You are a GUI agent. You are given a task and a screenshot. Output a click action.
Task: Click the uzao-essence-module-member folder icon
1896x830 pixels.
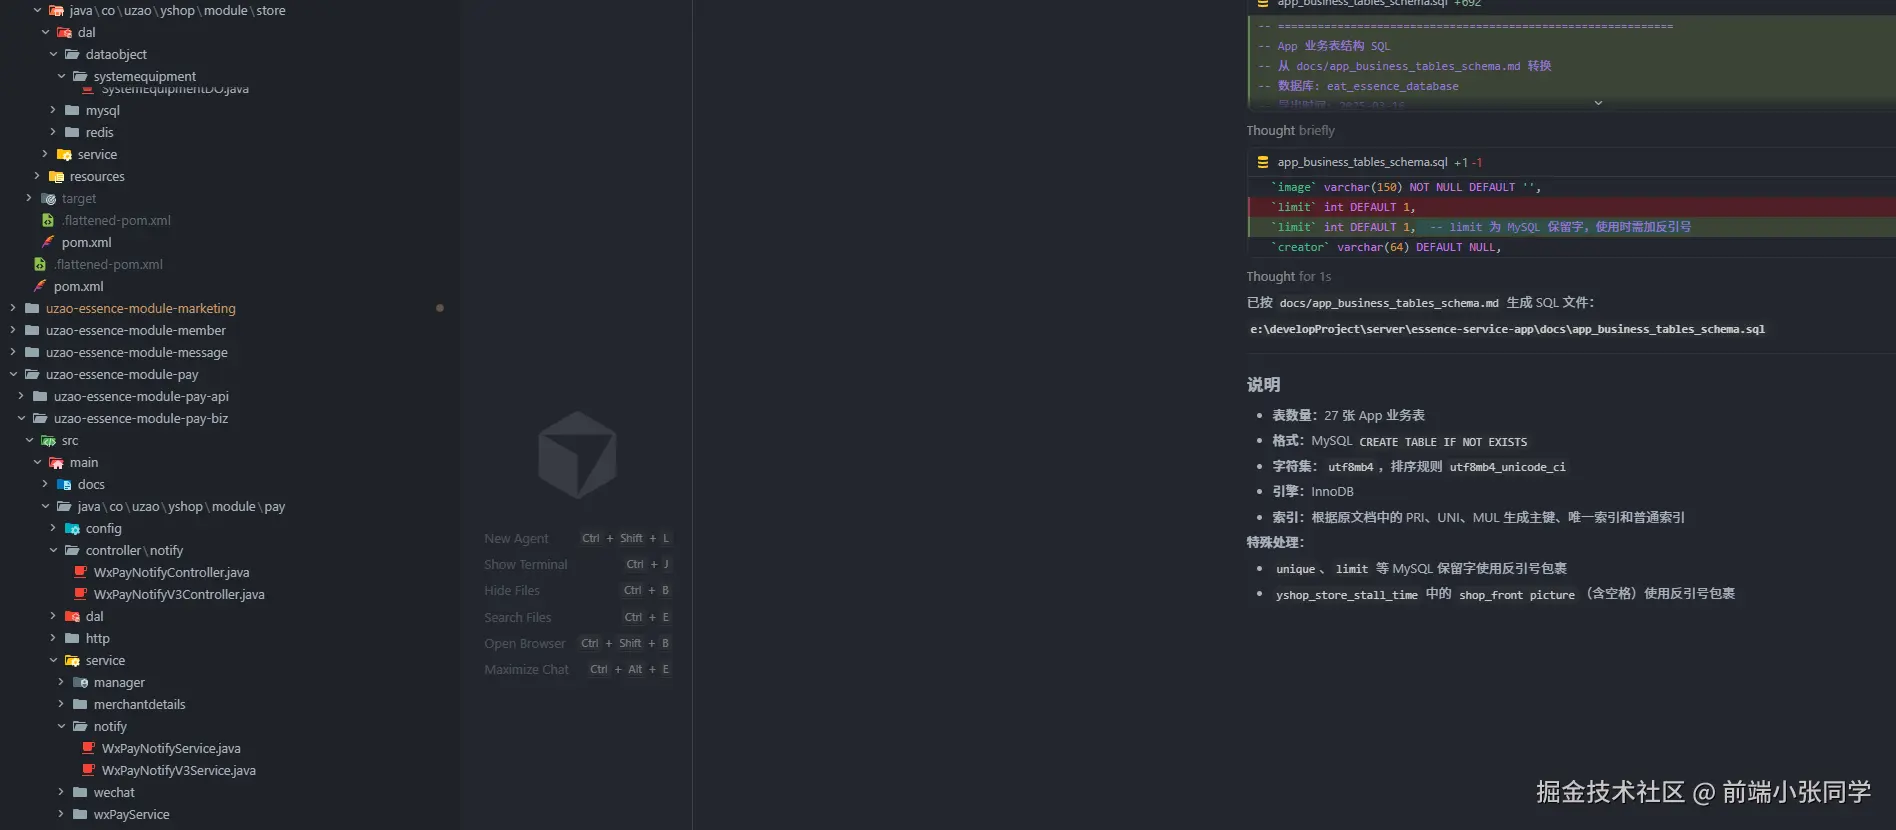[x=32, y=330]
